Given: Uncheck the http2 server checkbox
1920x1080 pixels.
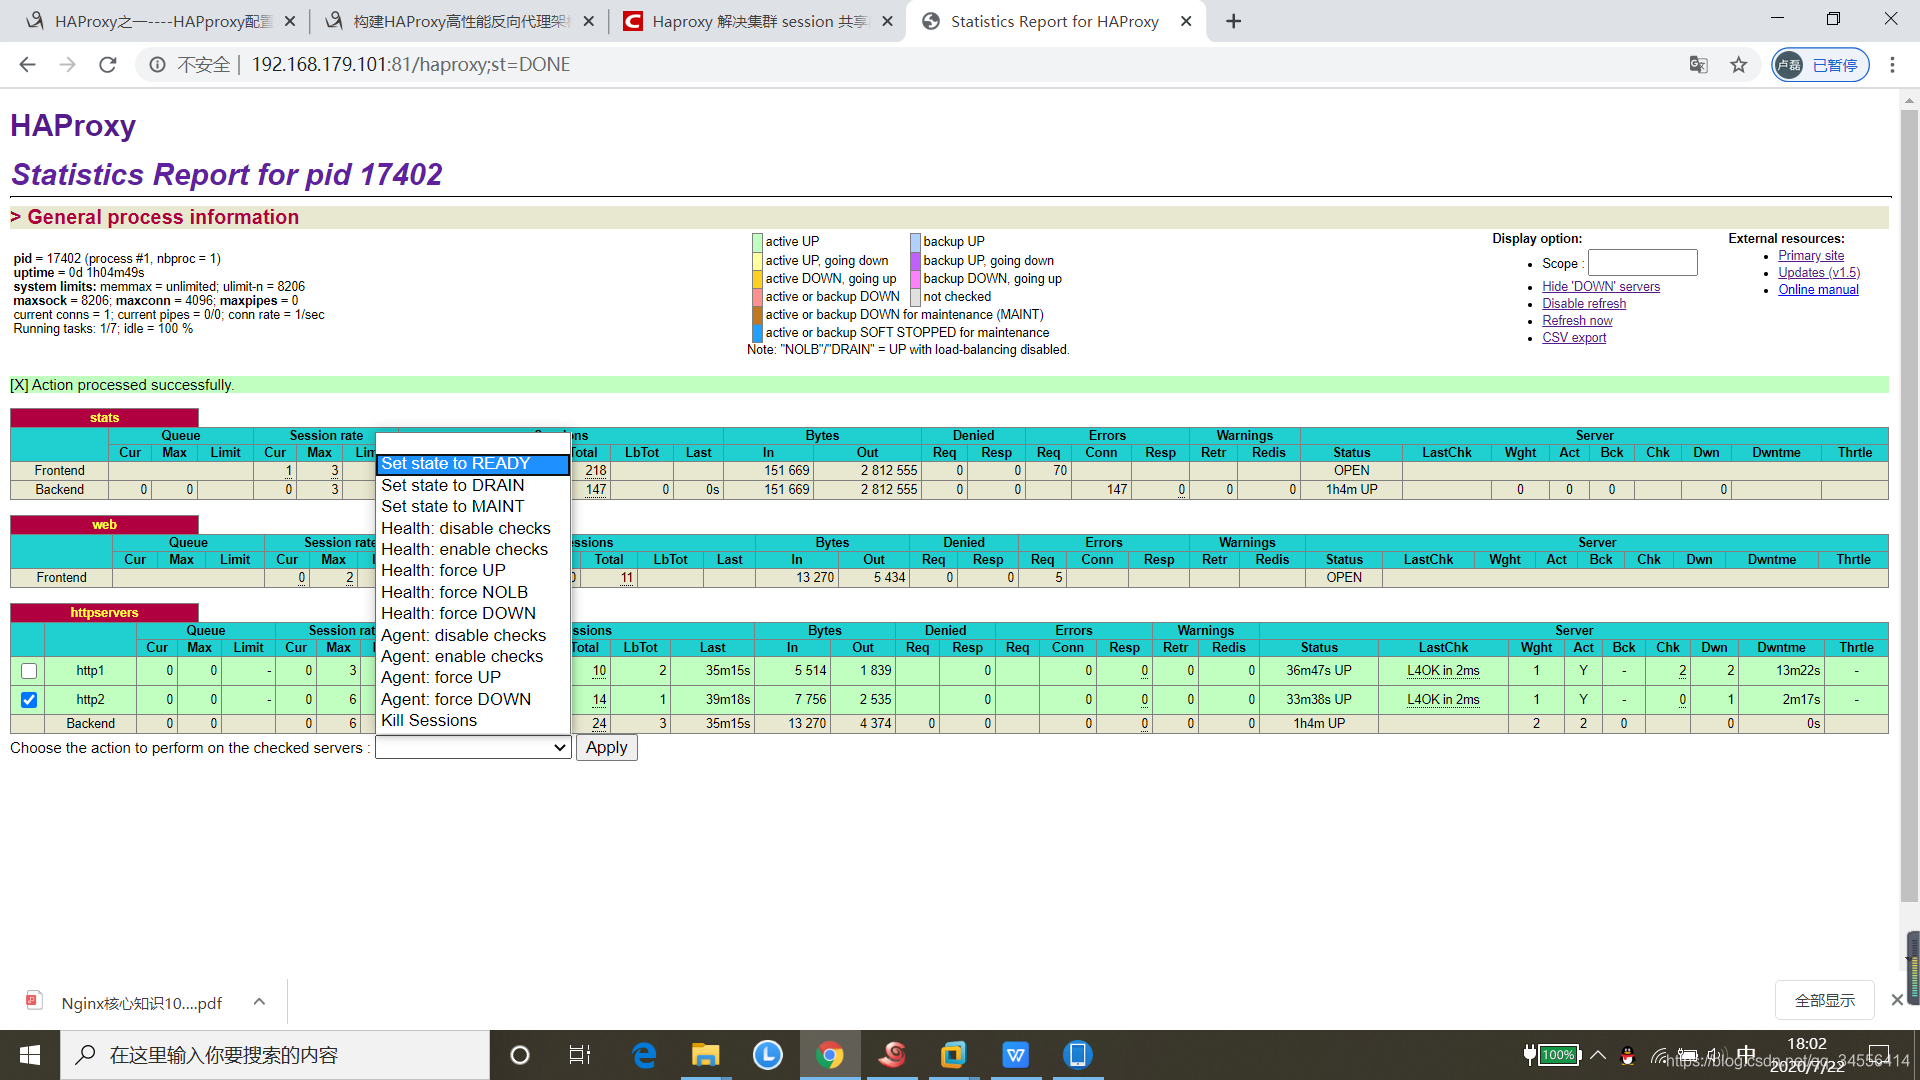Looking at the screenshot, I should [29, 700].
